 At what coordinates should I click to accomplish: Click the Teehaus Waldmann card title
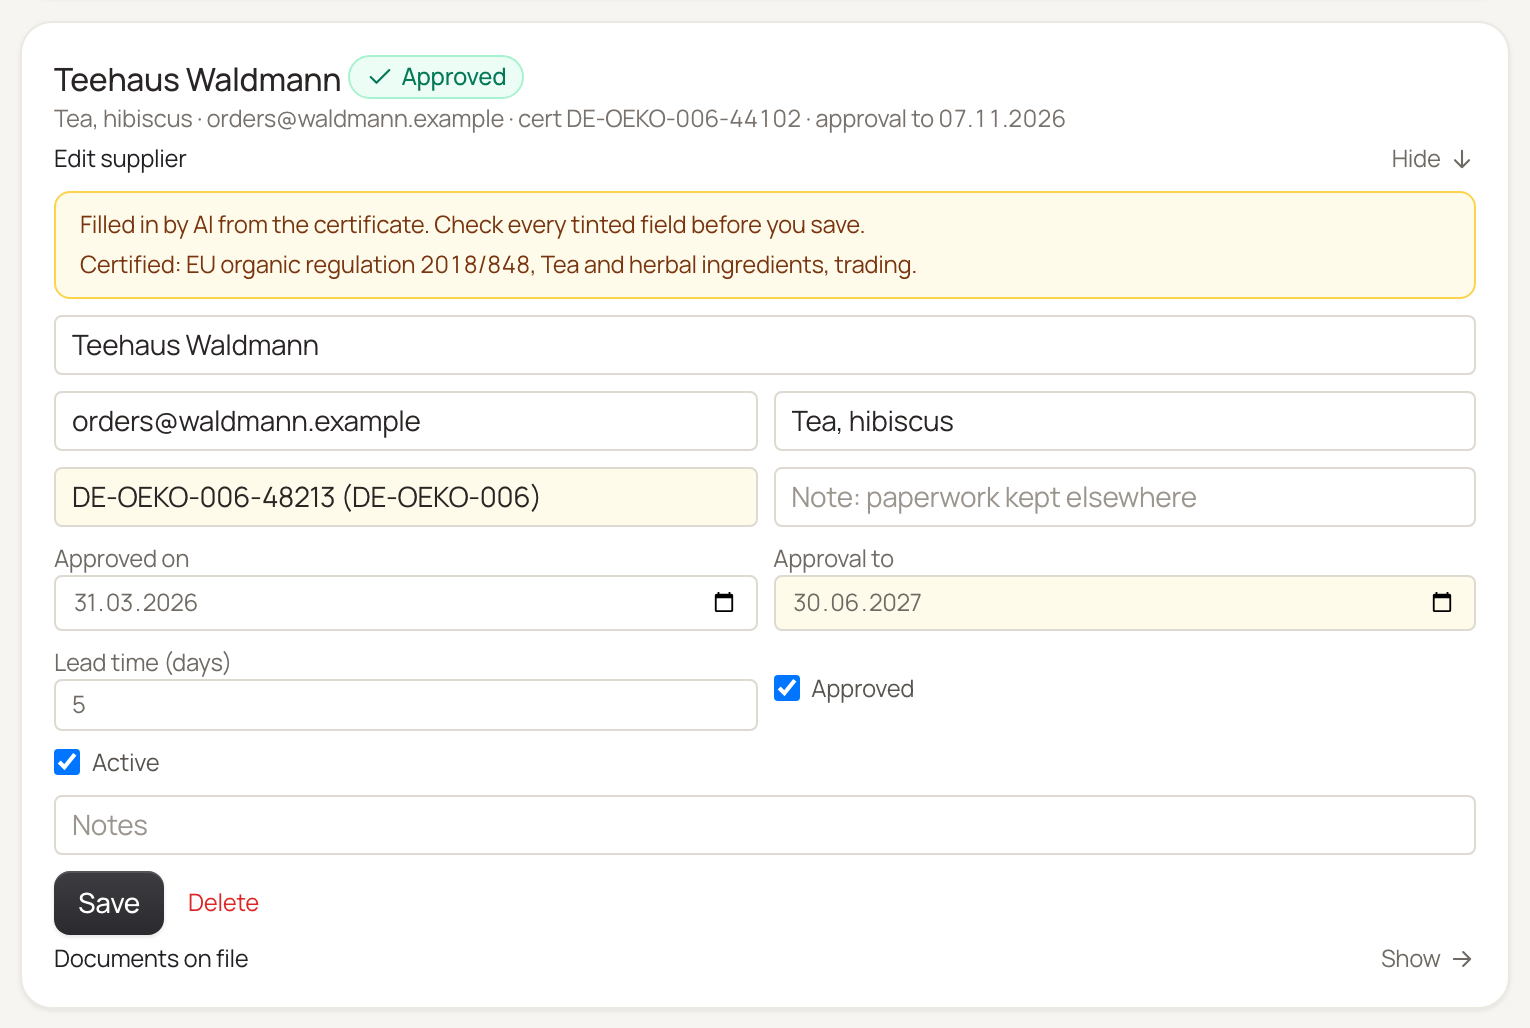(198, 79)
